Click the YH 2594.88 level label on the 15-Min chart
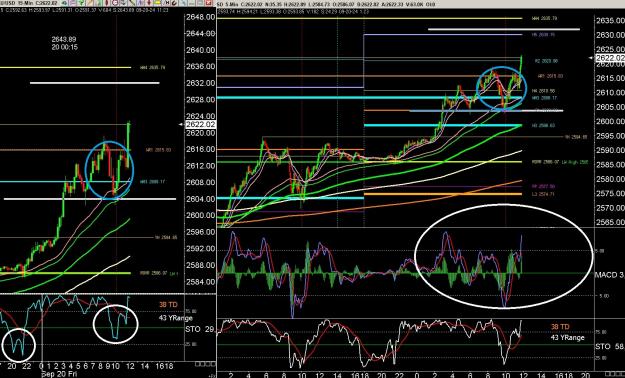Viewport: 625px width, 378px height. [166, 238]
